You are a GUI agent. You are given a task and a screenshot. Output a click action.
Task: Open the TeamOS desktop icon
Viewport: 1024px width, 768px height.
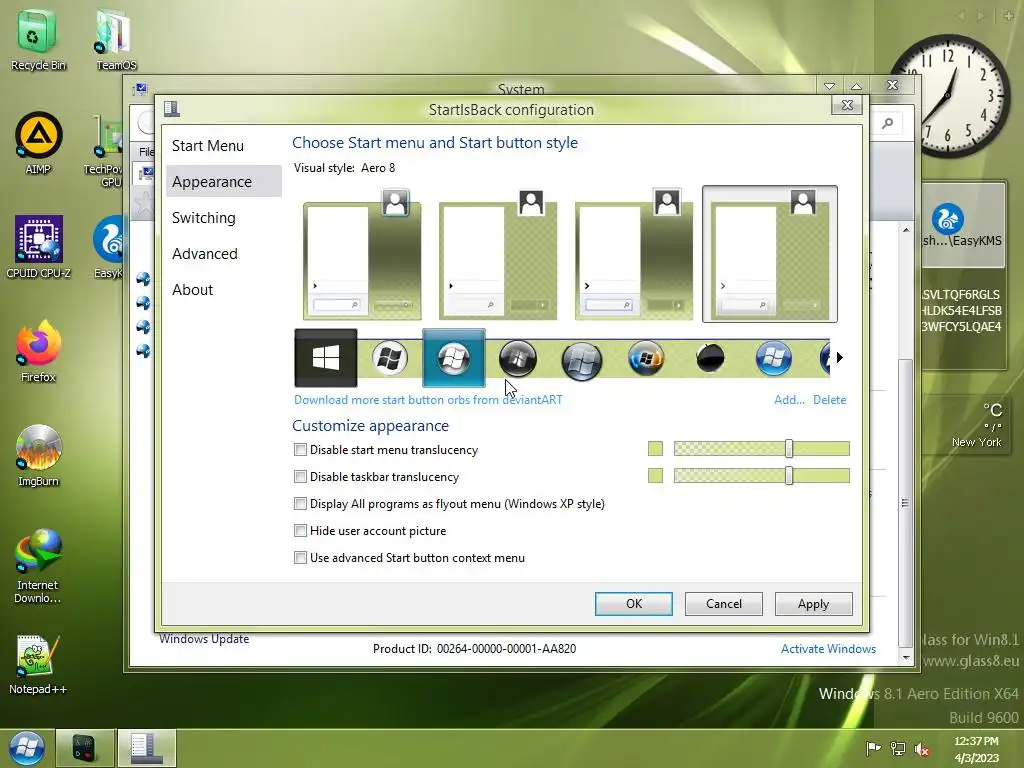coord(116,39)
